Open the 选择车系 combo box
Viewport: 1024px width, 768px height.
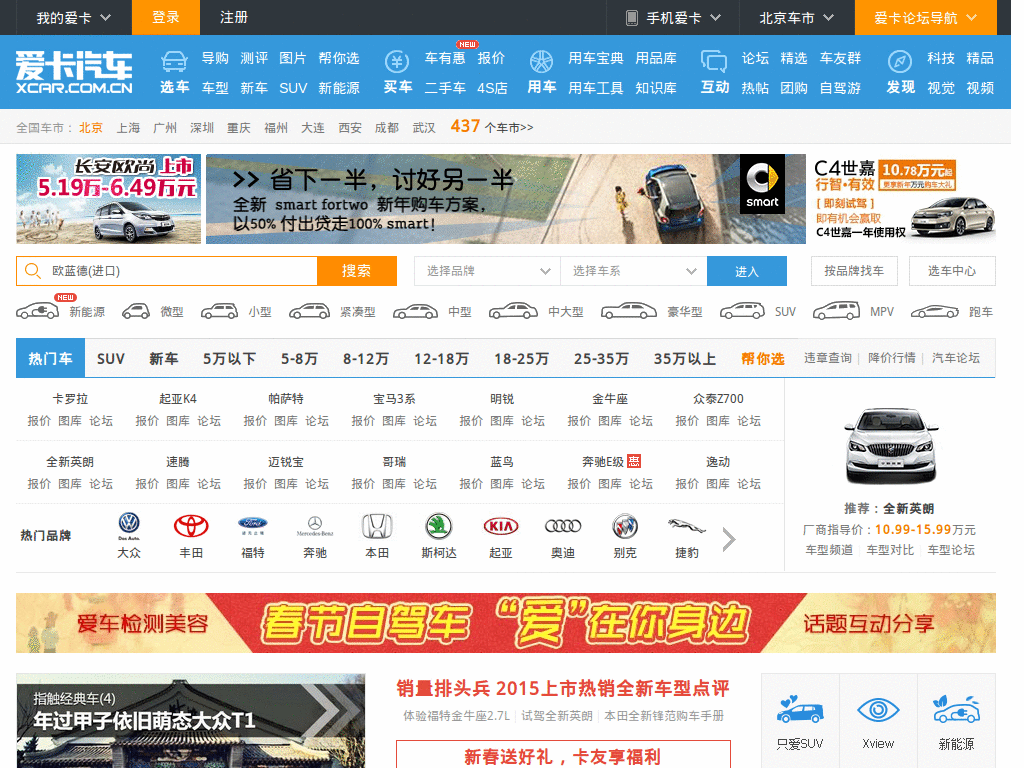(x=633, y=271)
